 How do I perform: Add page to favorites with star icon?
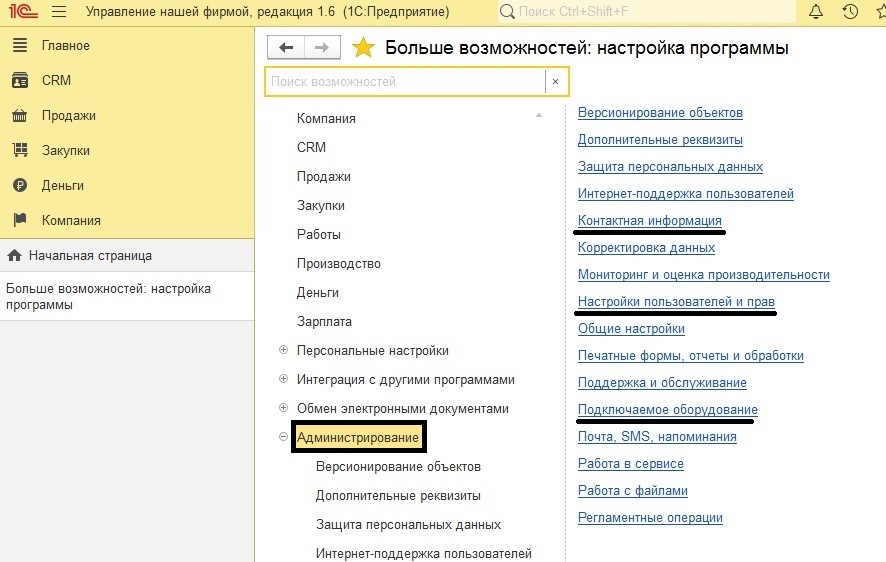click(364, 48)
